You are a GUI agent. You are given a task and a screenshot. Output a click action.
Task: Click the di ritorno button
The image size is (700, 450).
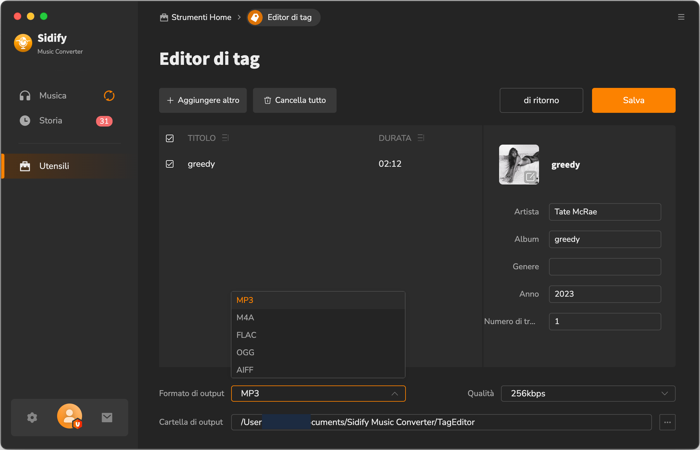coord(541,100)
